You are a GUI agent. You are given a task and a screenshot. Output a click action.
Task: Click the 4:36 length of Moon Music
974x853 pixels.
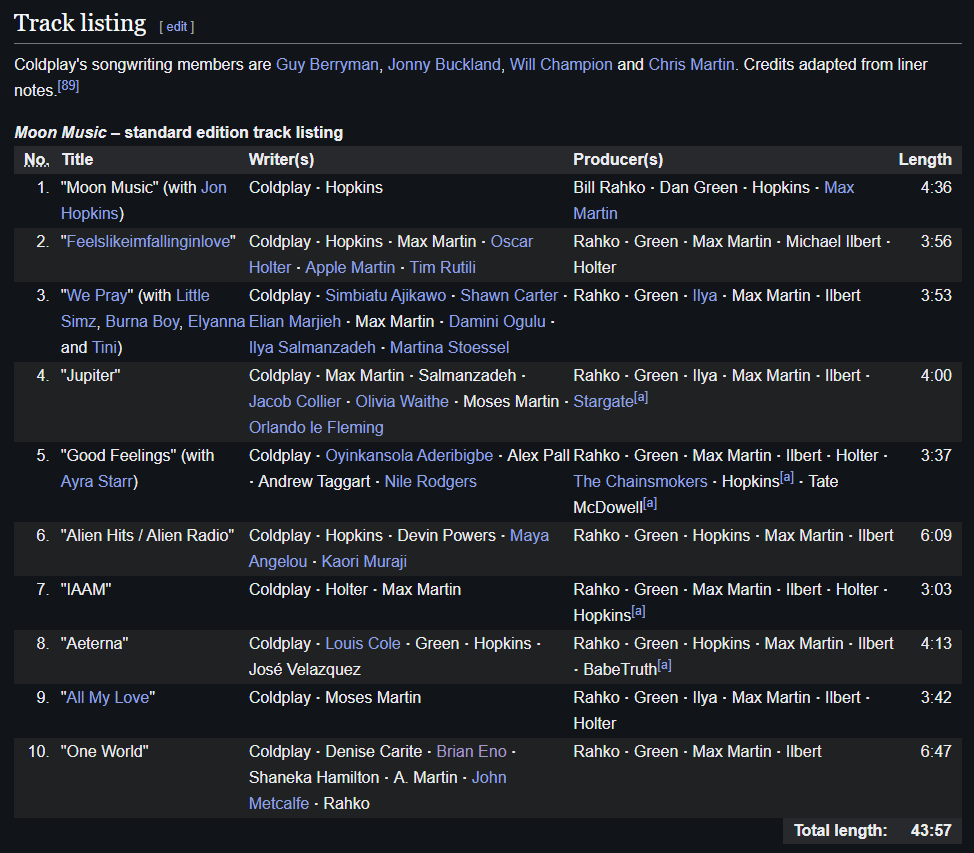coord(935,188)
